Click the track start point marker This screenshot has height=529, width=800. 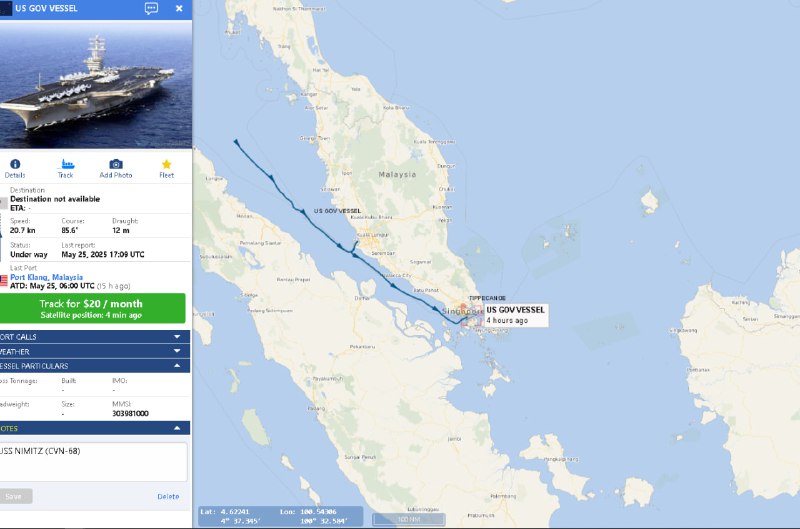(236, 142)
